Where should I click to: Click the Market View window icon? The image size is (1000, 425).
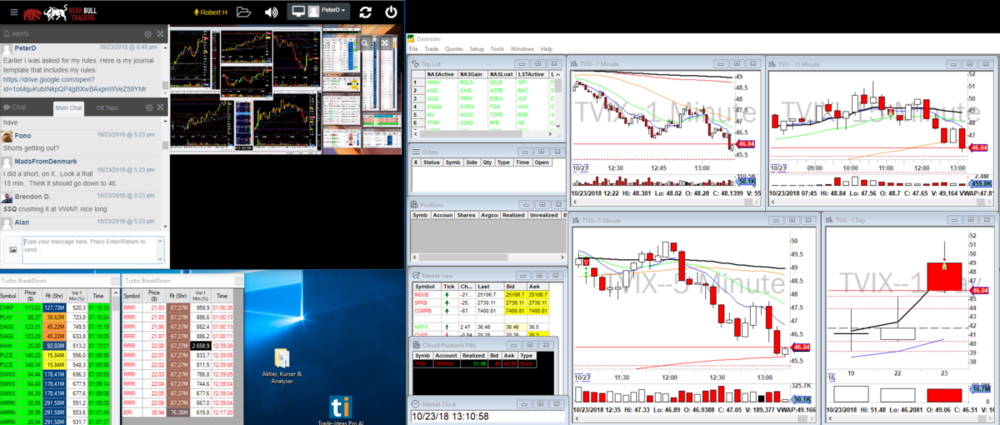(x=416, y=276)
